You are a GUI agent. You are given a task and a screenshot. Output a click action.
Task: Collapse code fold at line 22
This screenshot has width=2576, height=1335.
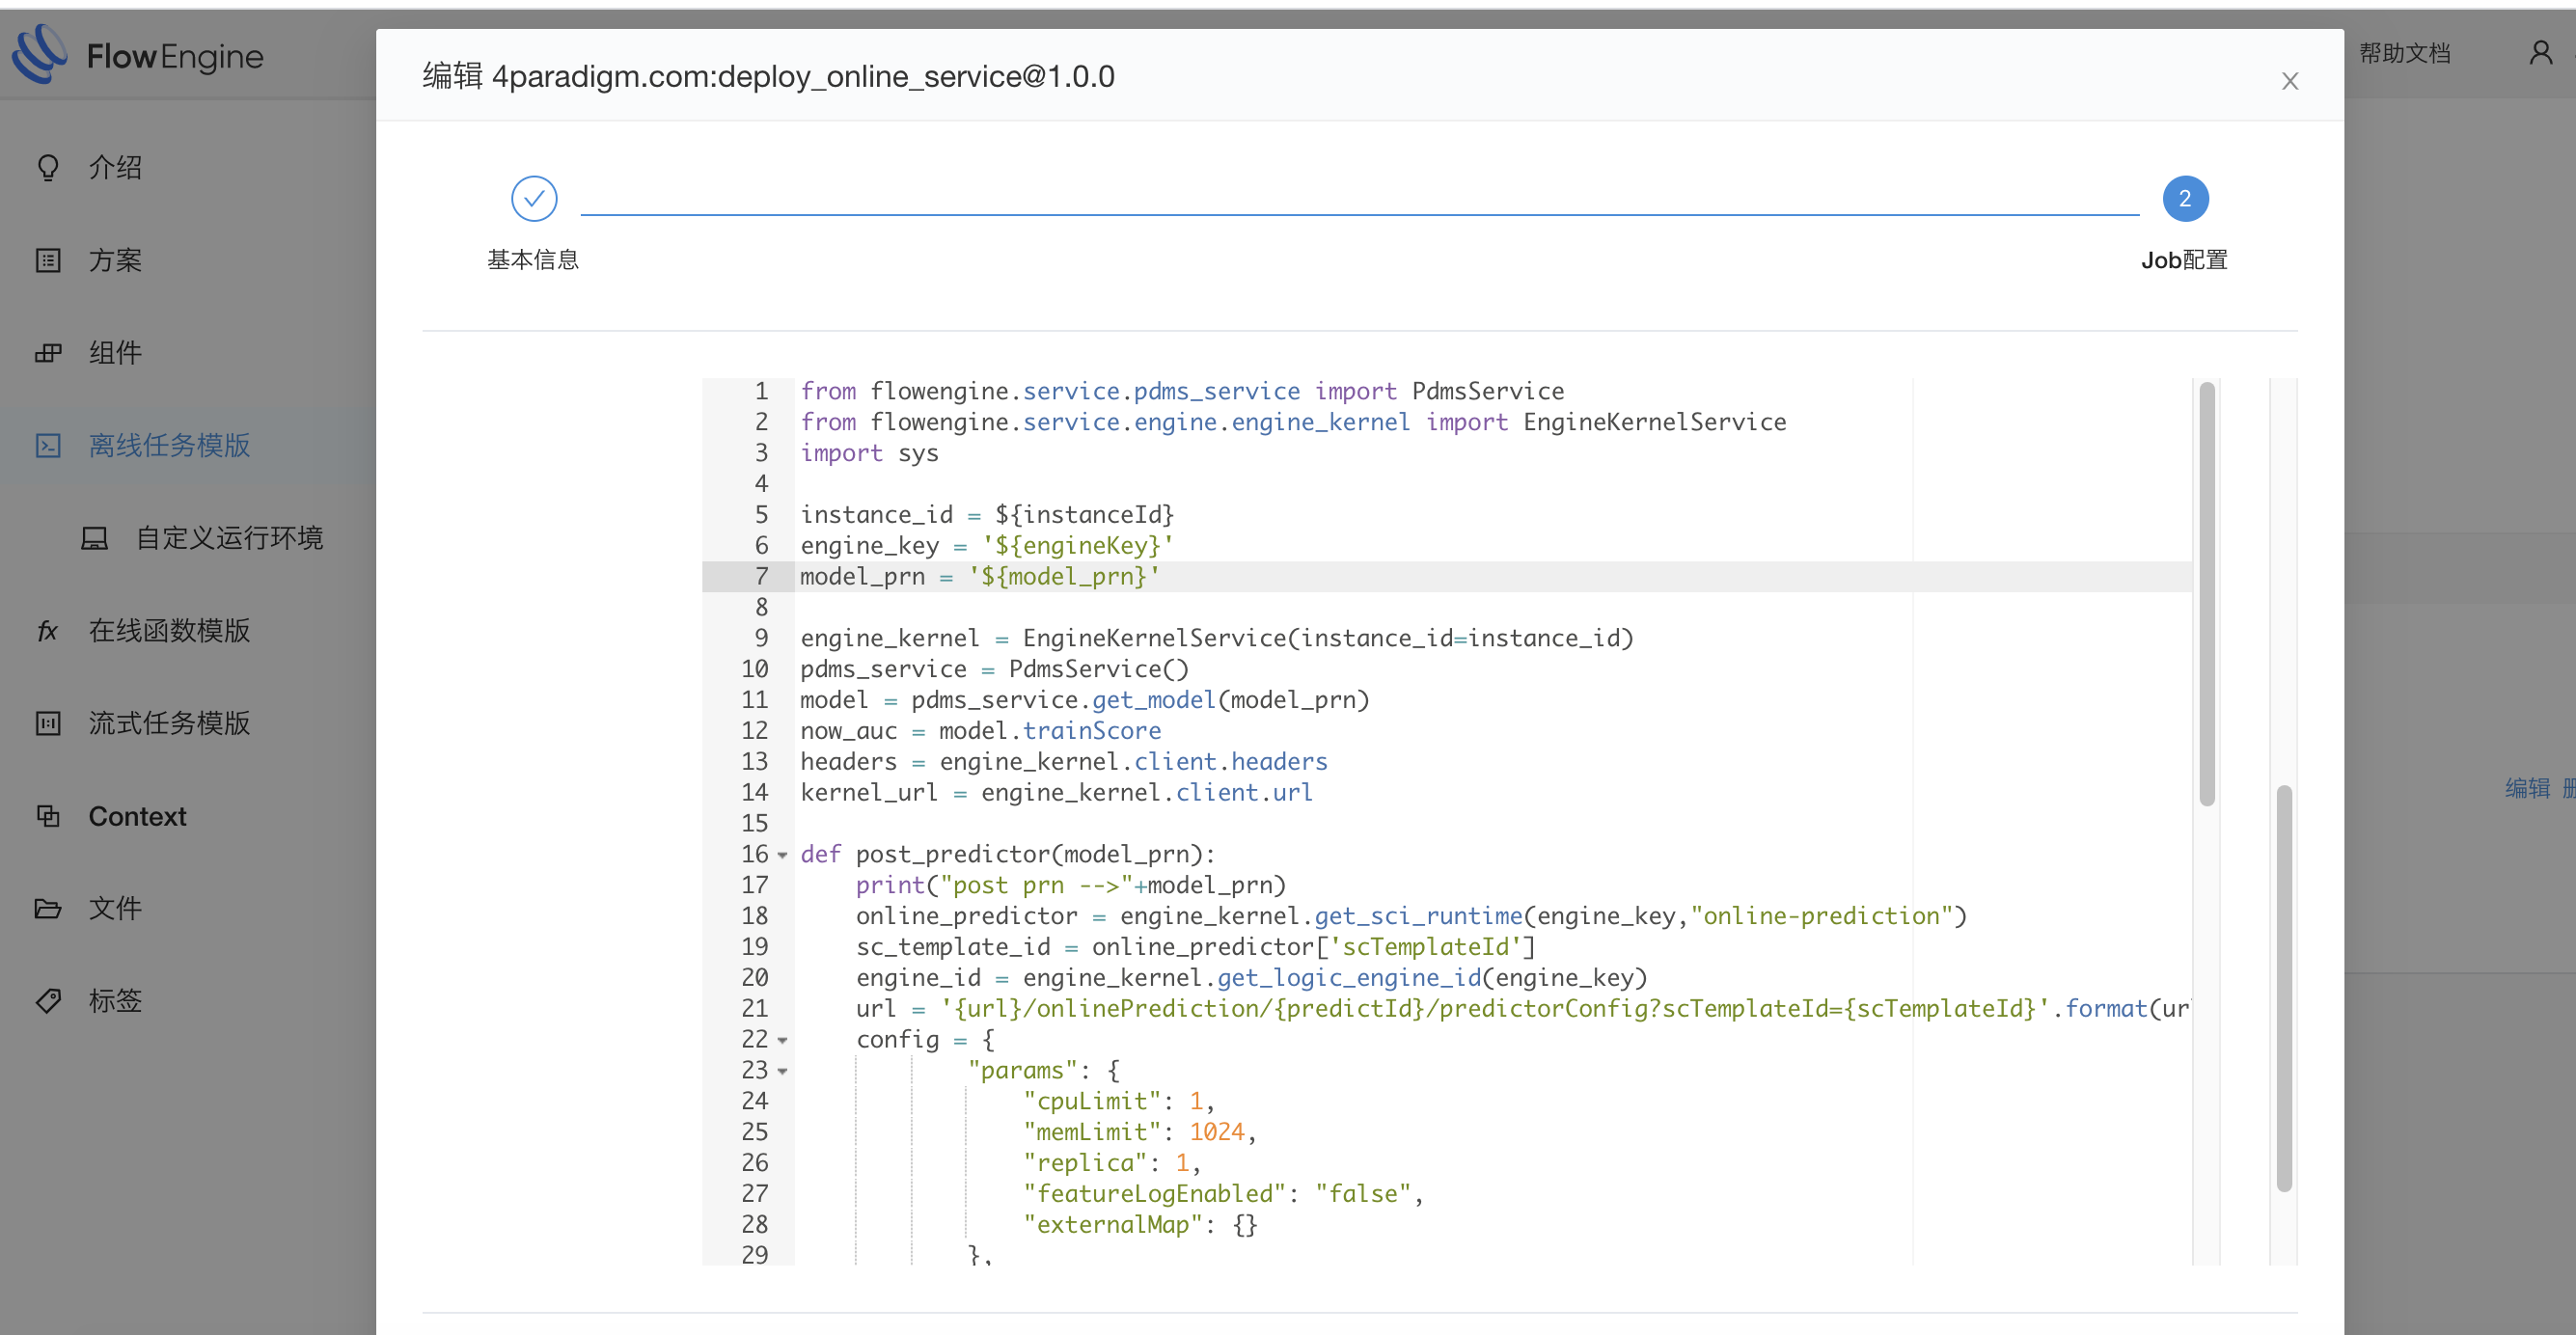pyautogui.click(x=782, y=1040)
